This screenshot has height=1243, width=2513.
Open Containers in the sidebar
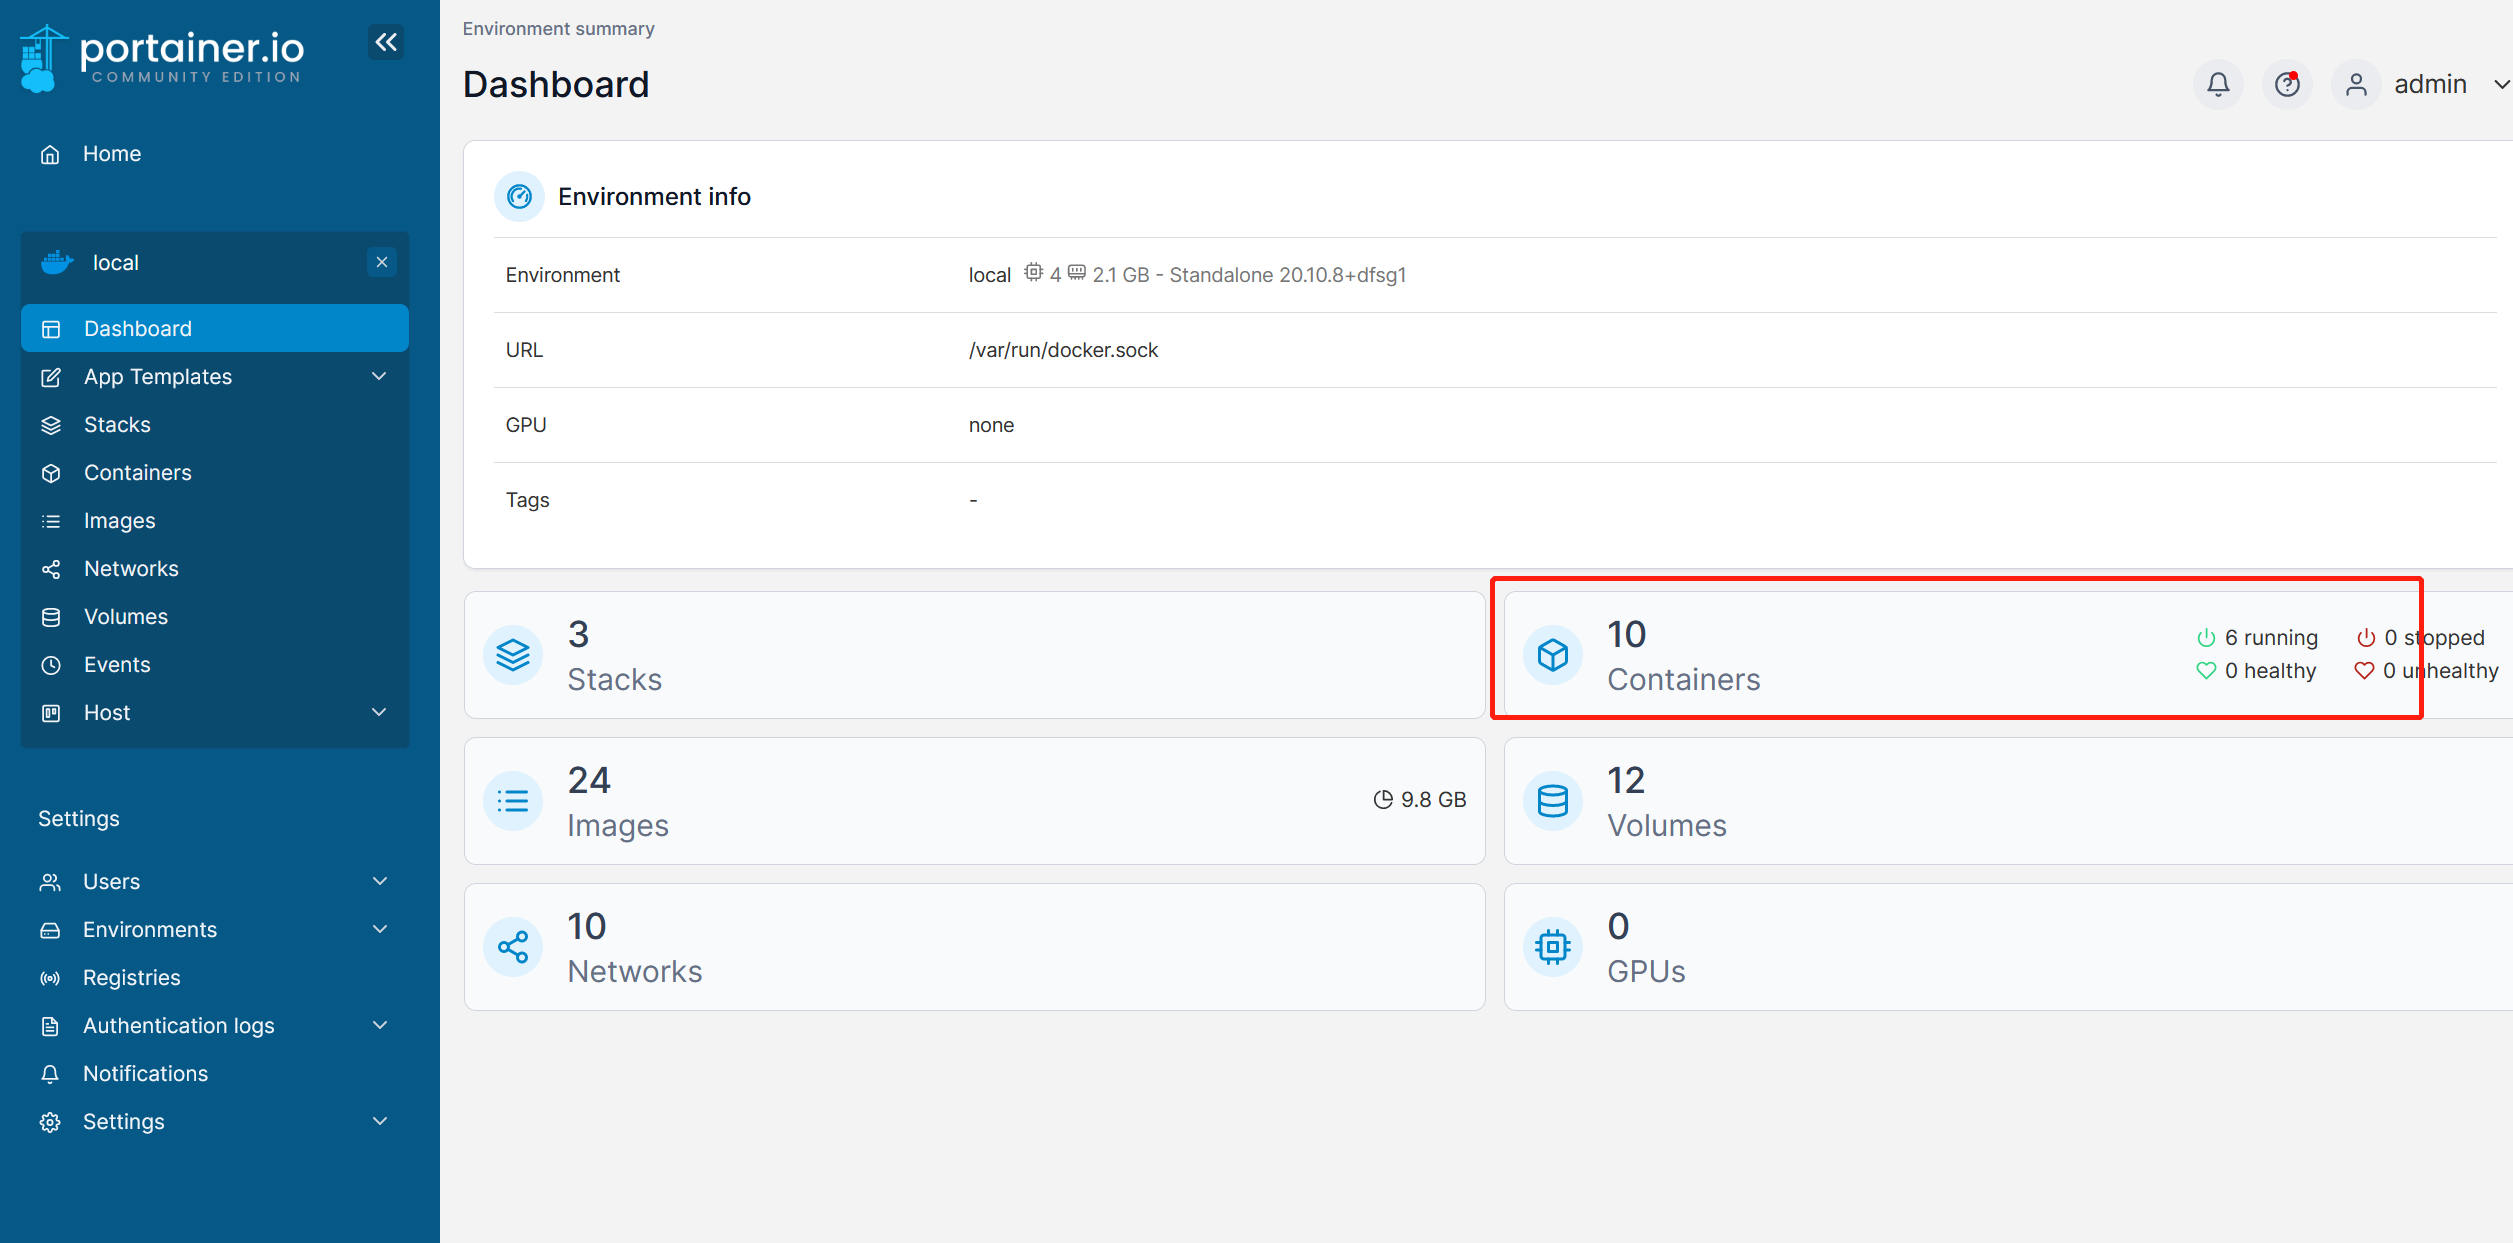[137, 473]
